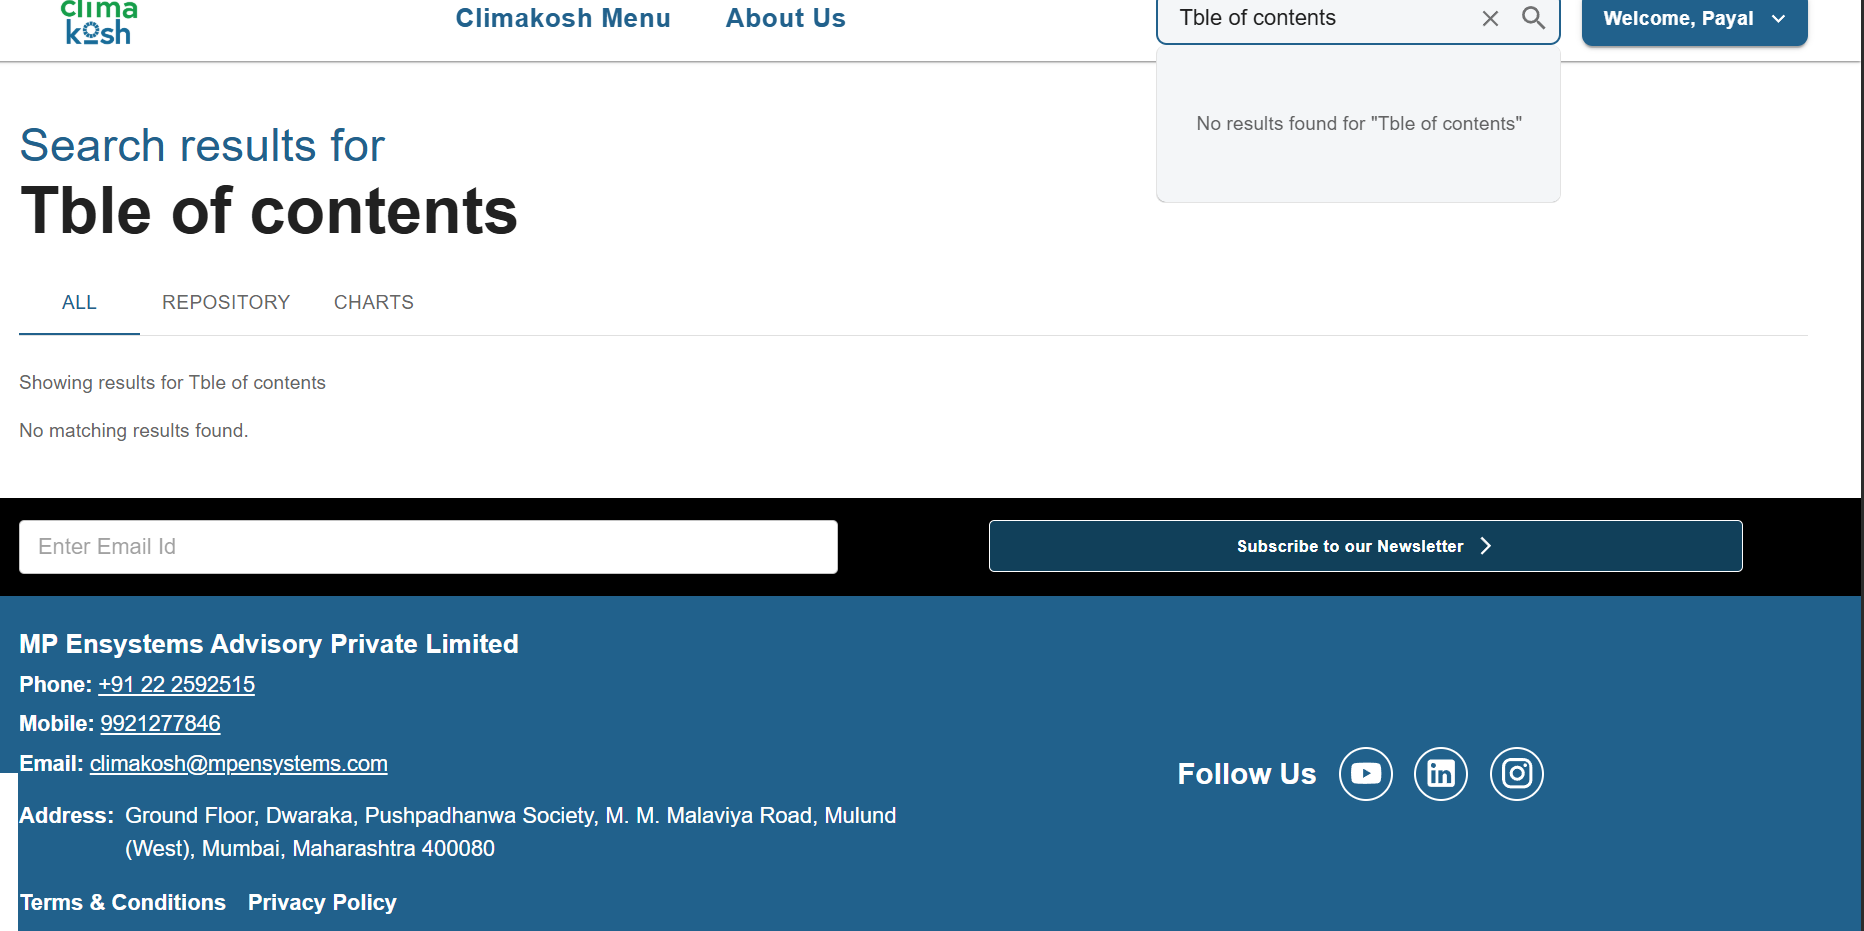The height and width of the screenshot is (931, 1864).
Task: Click the magnifier search icon
Action: point(1533,18)
